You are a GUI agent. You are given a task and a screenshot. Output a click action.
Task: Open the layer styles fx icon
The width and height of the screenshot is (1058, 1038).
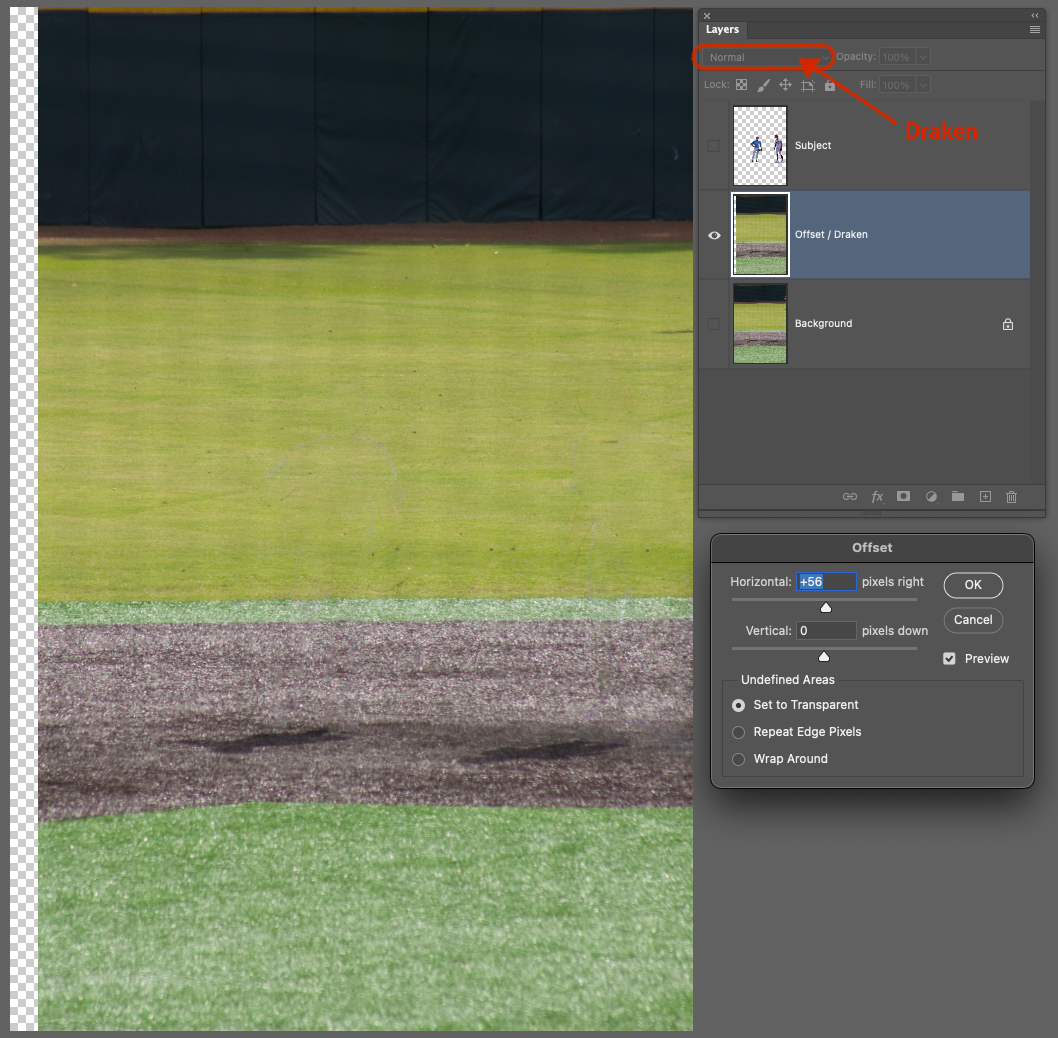tap(877, 496)
